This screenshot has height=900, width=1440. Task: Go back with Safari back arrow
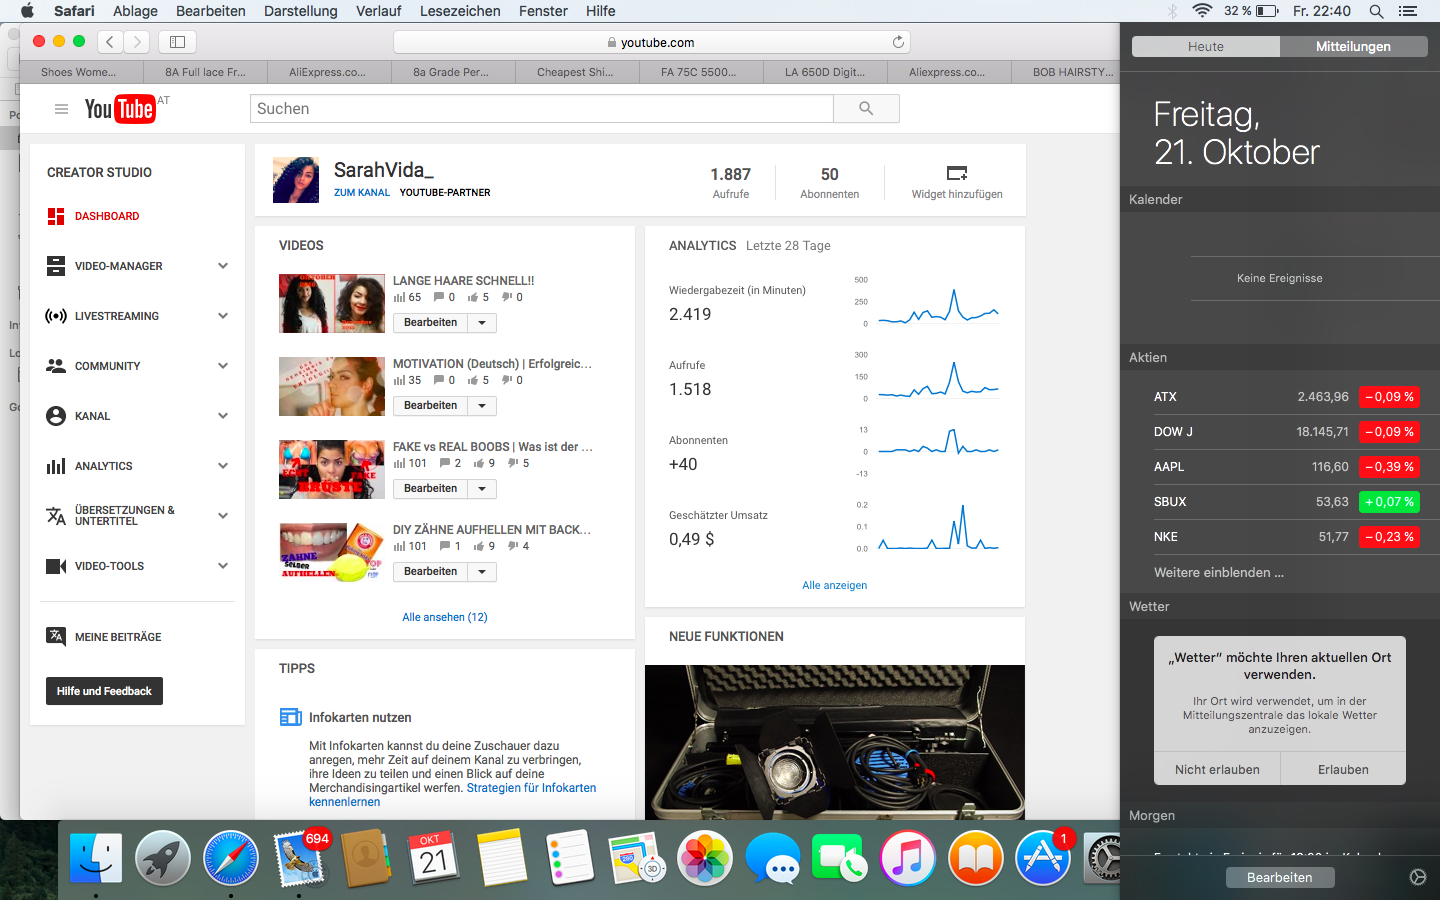[x=110, y=42]
